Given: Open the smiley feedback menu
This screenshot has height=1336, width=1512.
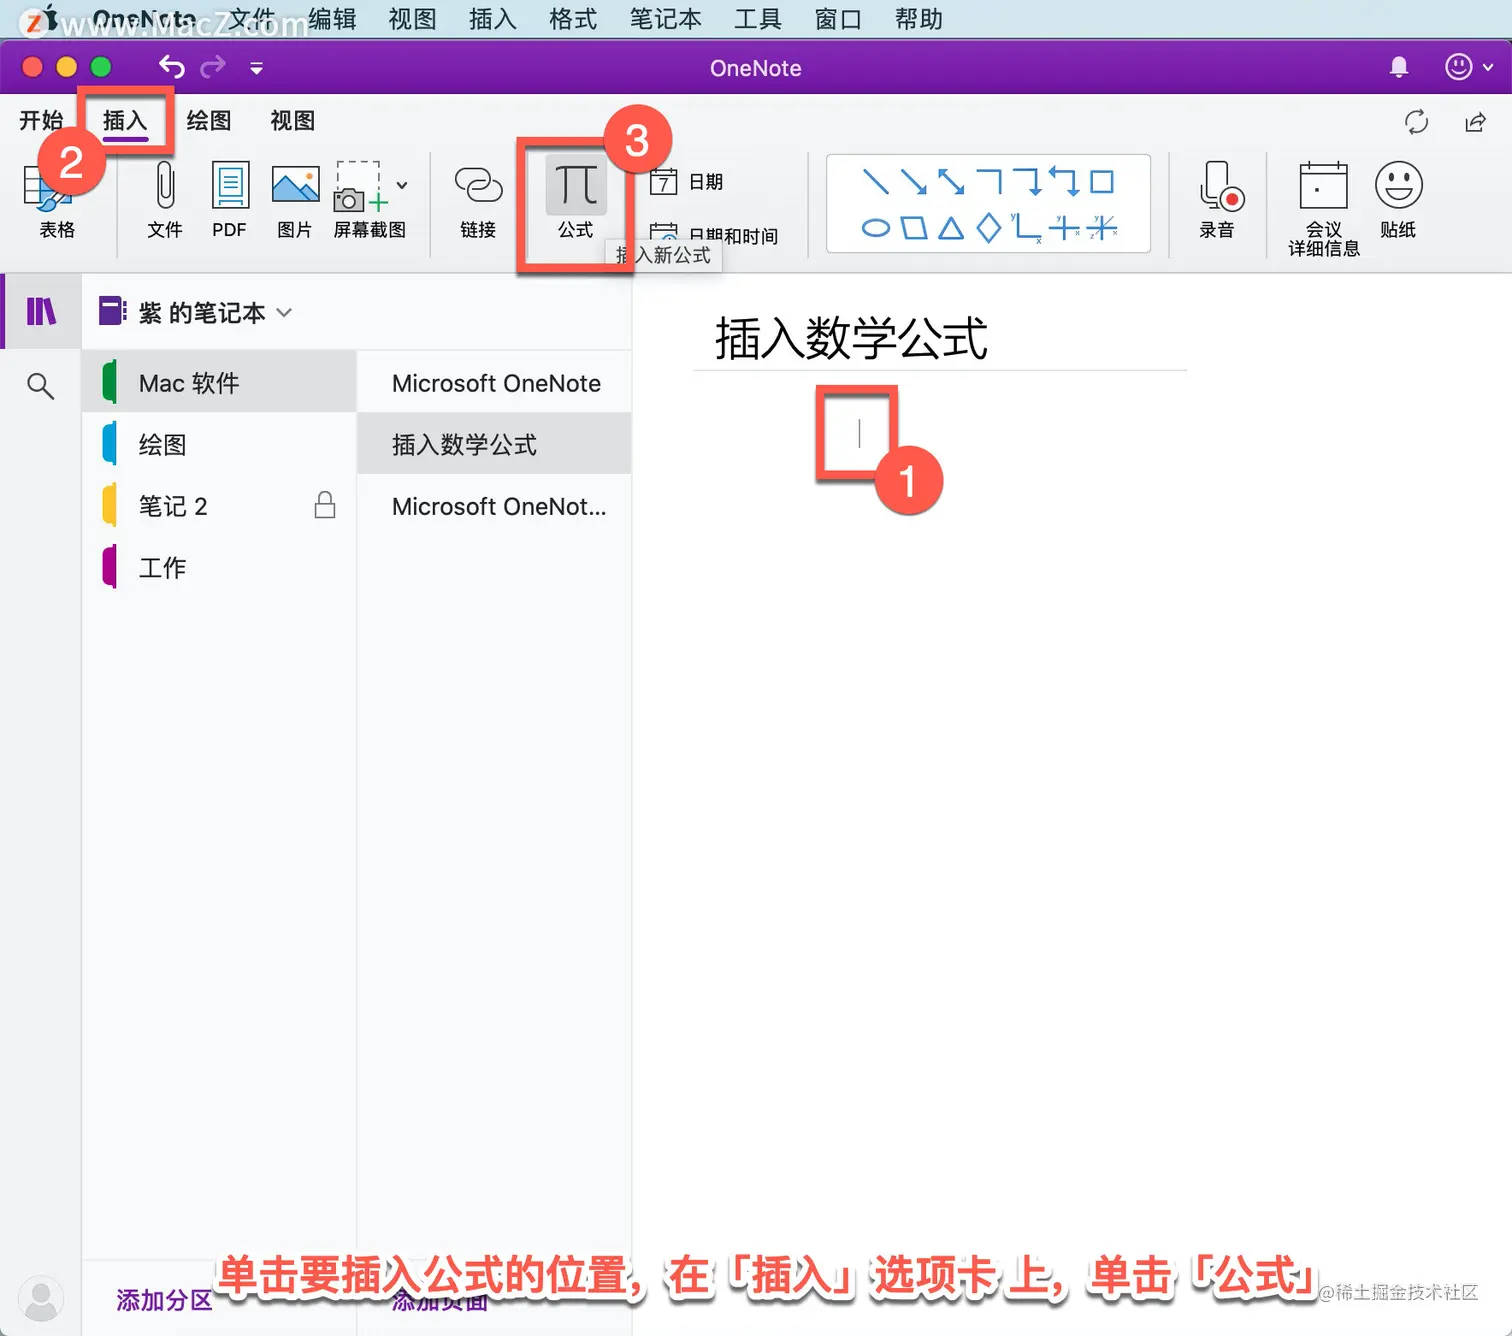Looking at the screenshot, I should [1468, 67].
